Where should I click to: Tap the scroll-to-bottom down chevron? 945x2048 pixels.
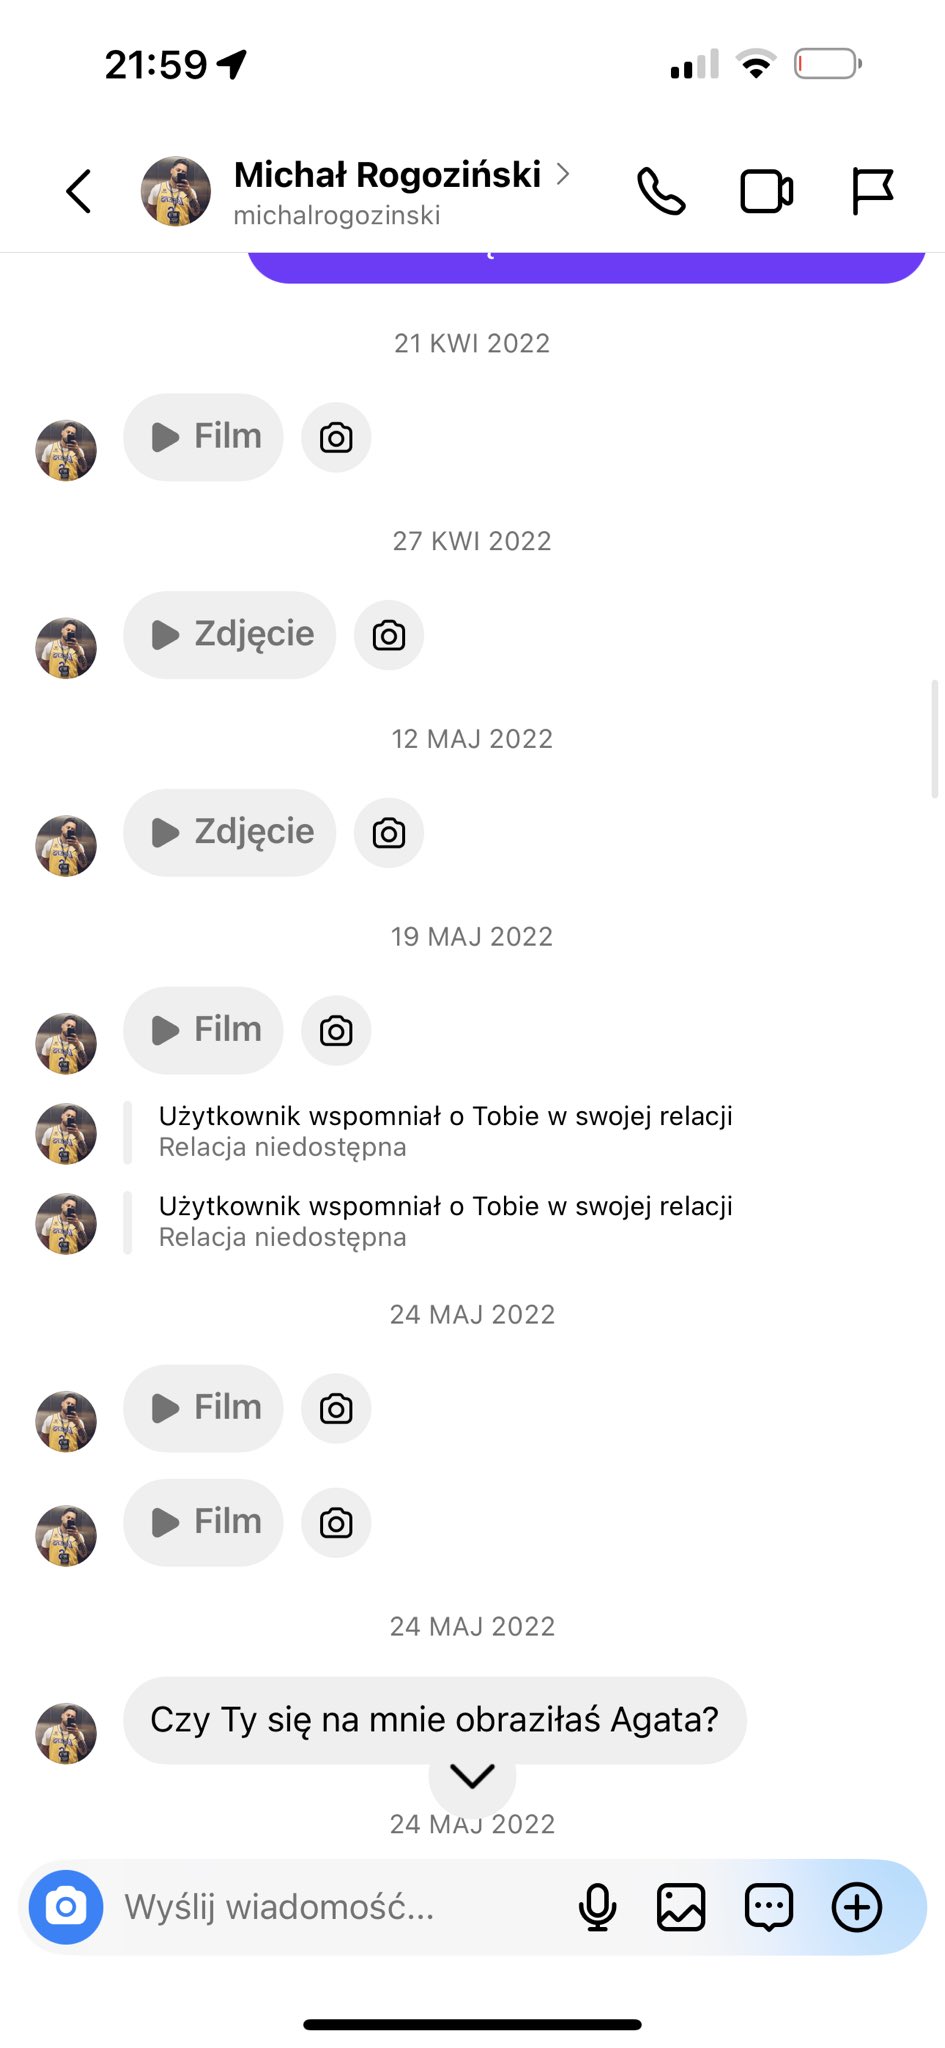click(x=472, y=1776)
